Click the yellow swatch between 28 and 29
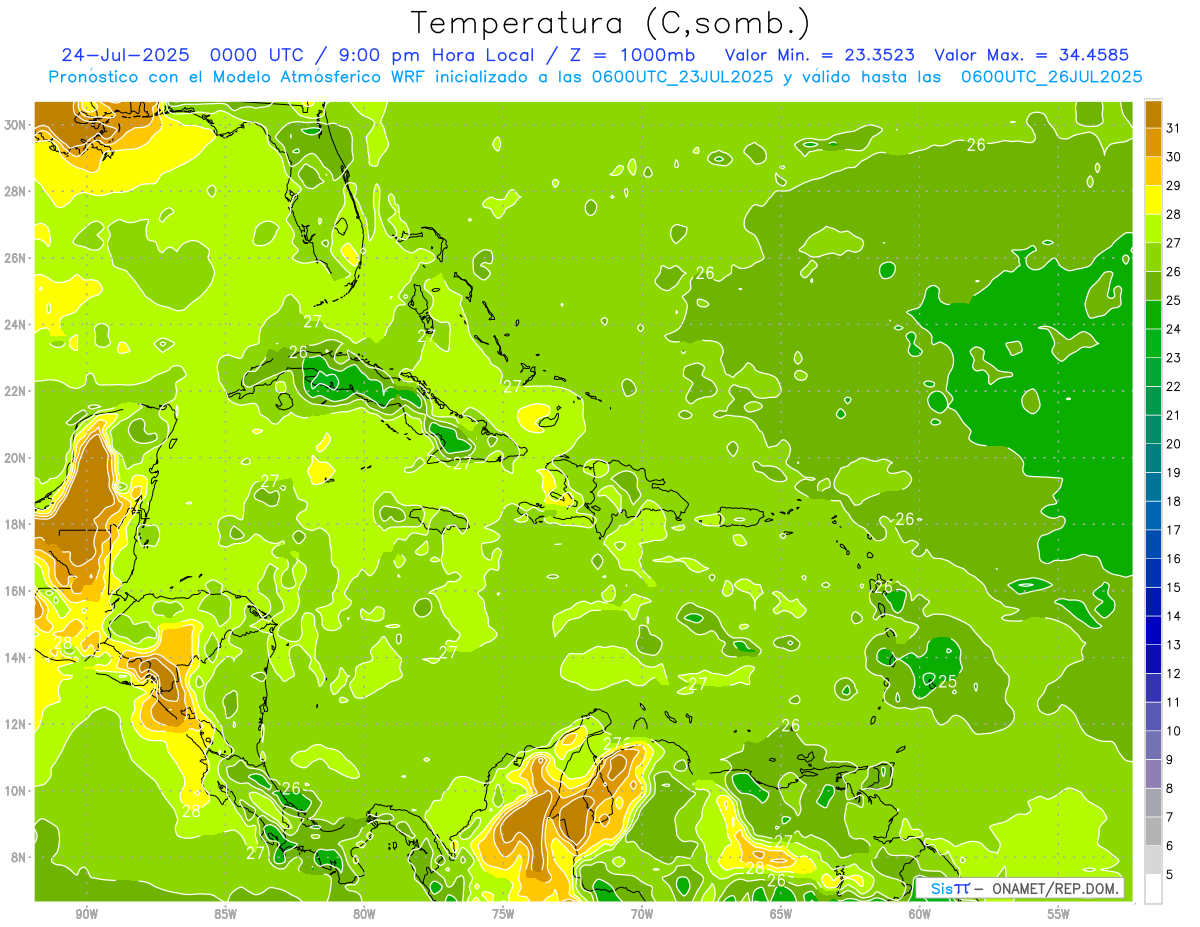This screenshot has height=927, width=1200. [1153, 199]
